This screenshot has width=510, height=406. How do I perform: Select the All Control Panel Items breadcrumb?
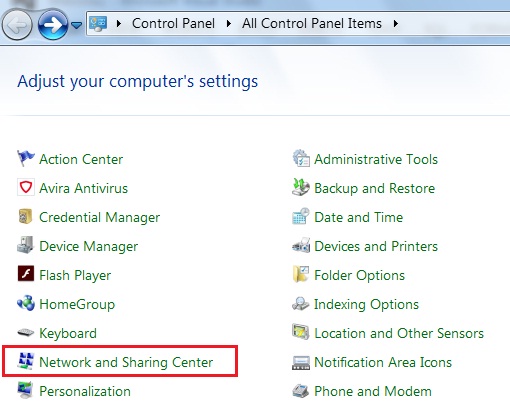coord(312,24)
